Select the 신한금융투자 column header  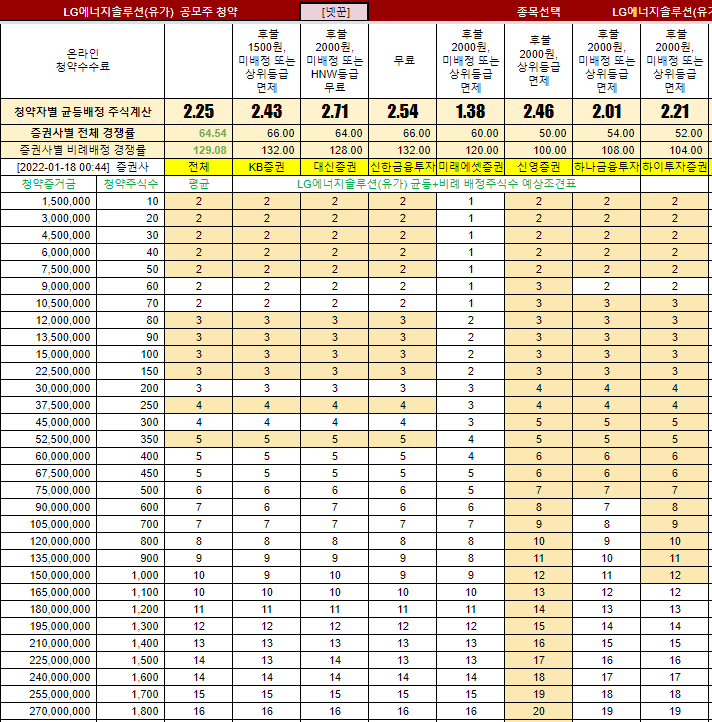tap(403, 167)
